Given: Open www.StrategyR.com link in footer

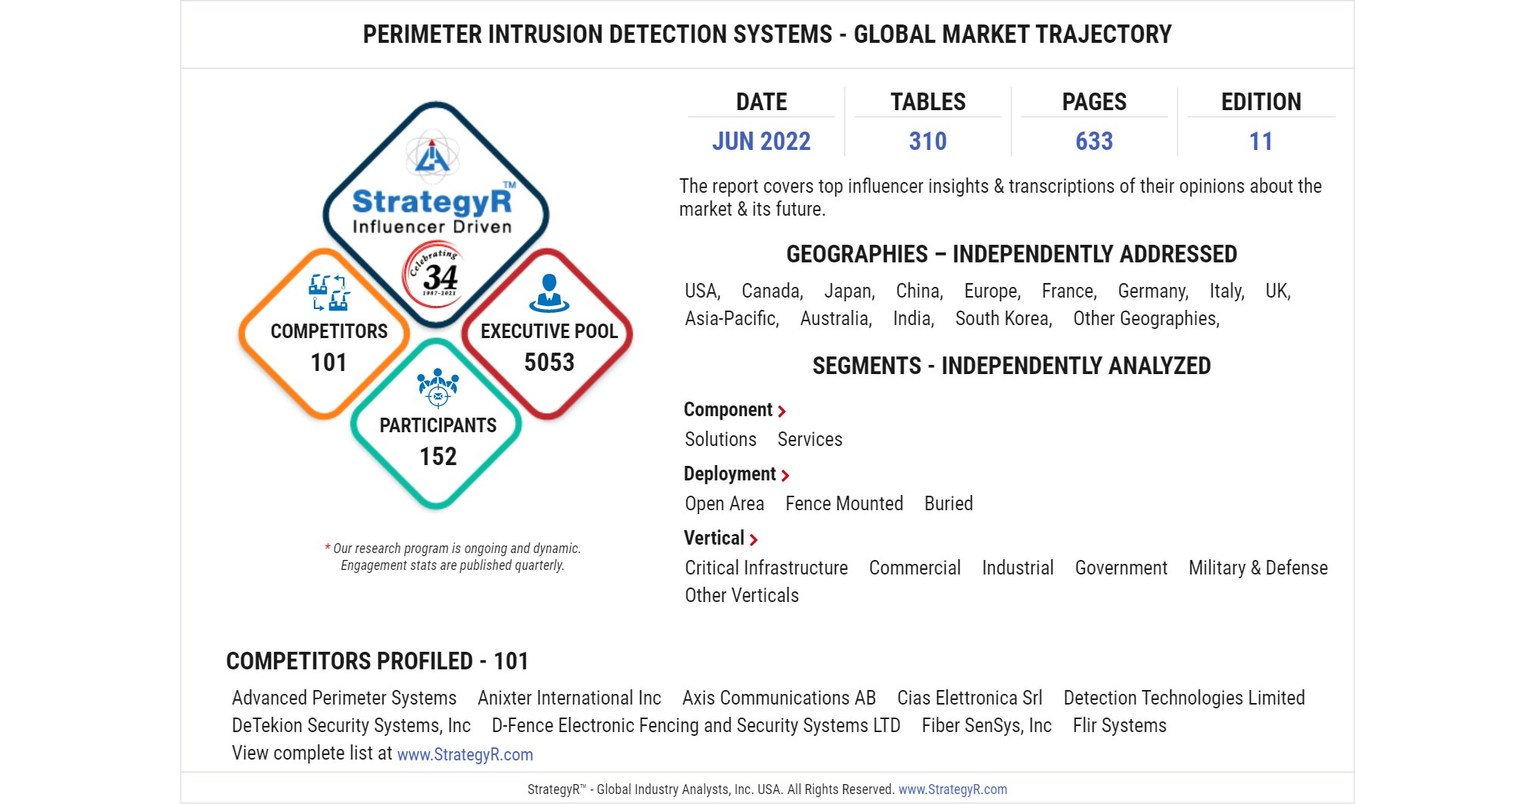Looking at the screenshot, I should click(x=953, y=789).
